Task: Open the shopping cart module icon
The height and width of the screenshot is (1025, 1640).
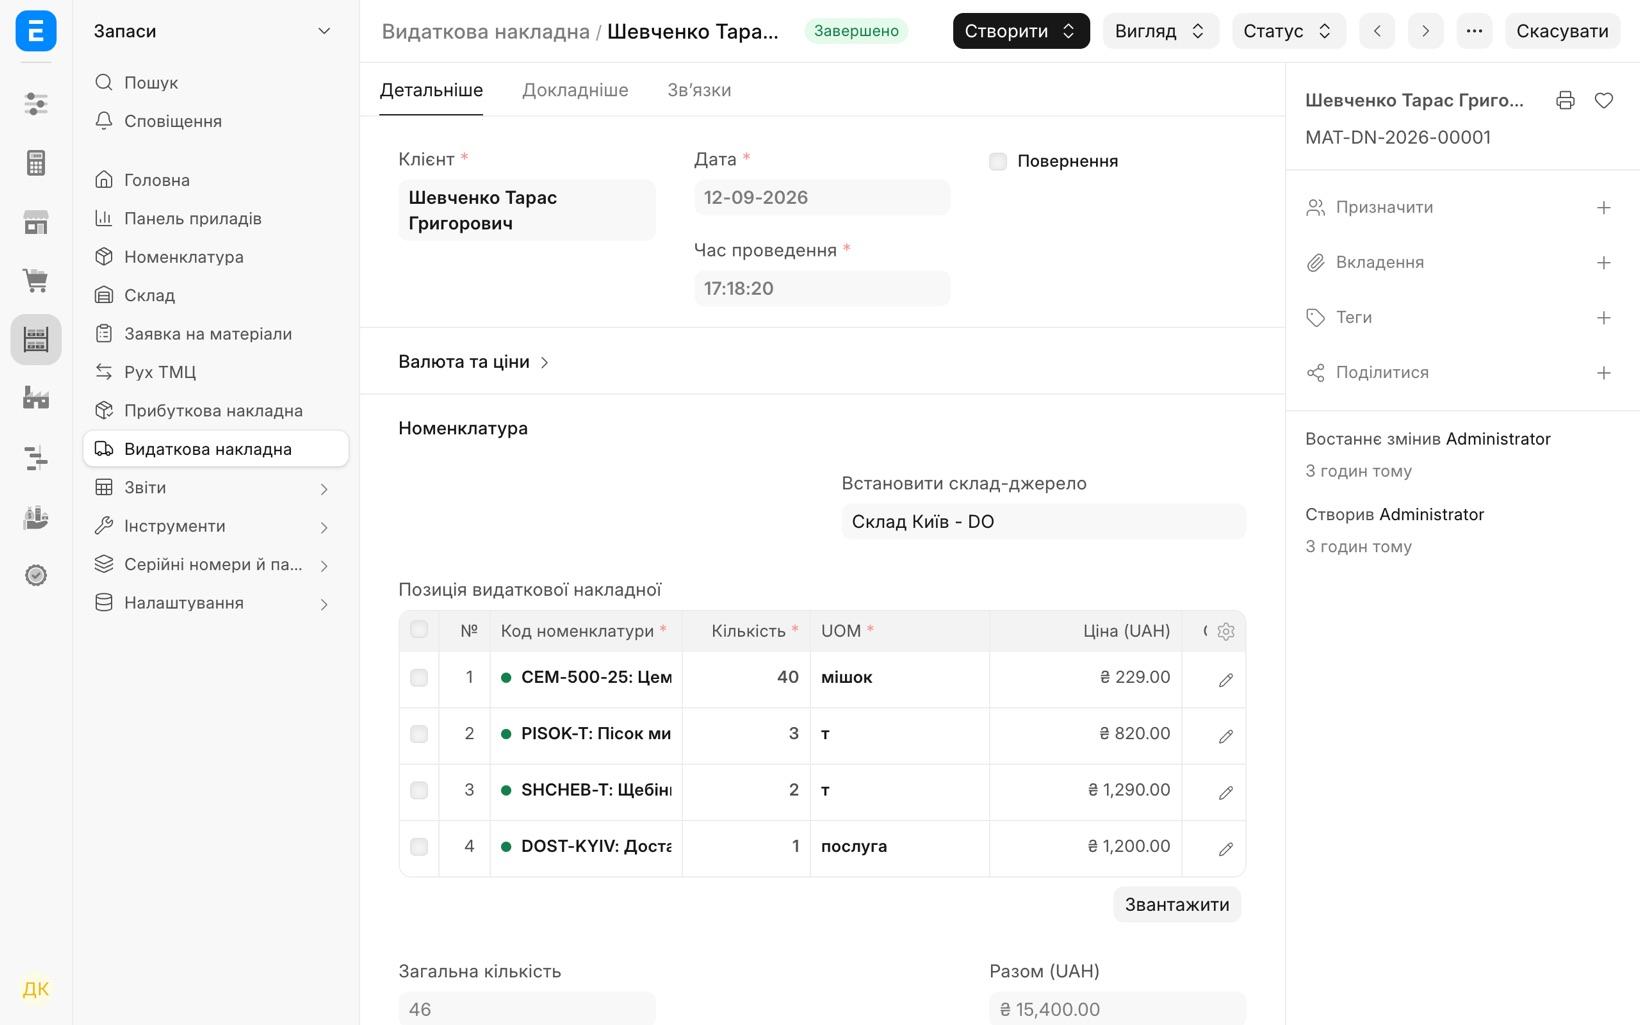Action: coord(36,281)
